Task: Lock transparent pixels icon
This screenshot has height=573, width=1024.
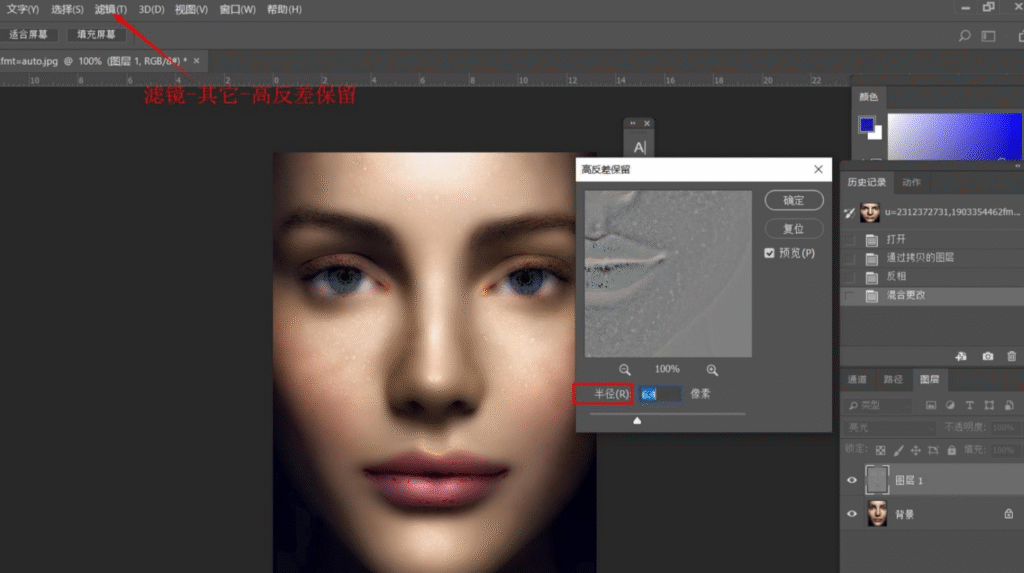Action: coord(880,450)
